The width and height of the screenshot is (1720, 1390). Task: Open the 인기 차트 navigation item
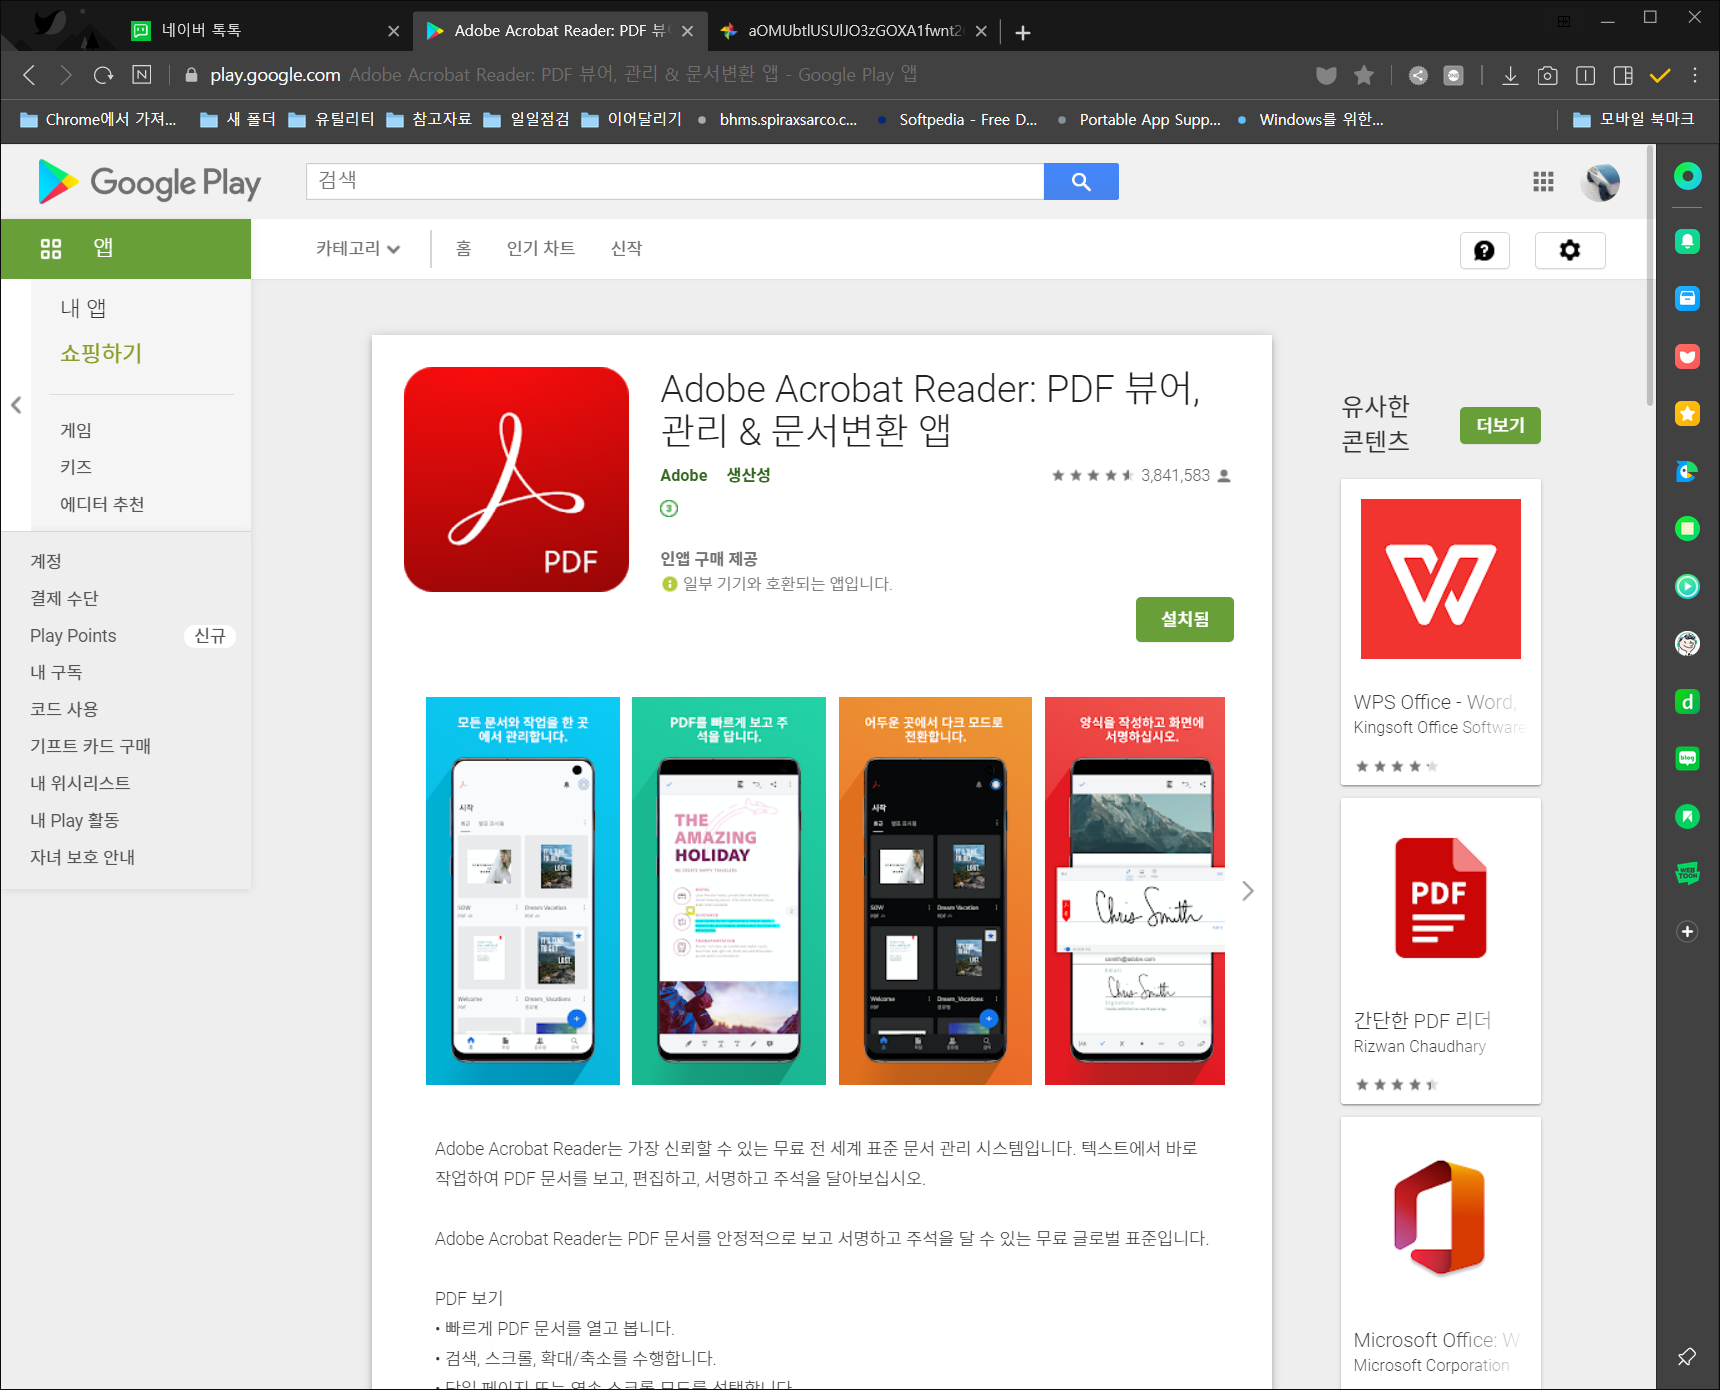(540, 248)
